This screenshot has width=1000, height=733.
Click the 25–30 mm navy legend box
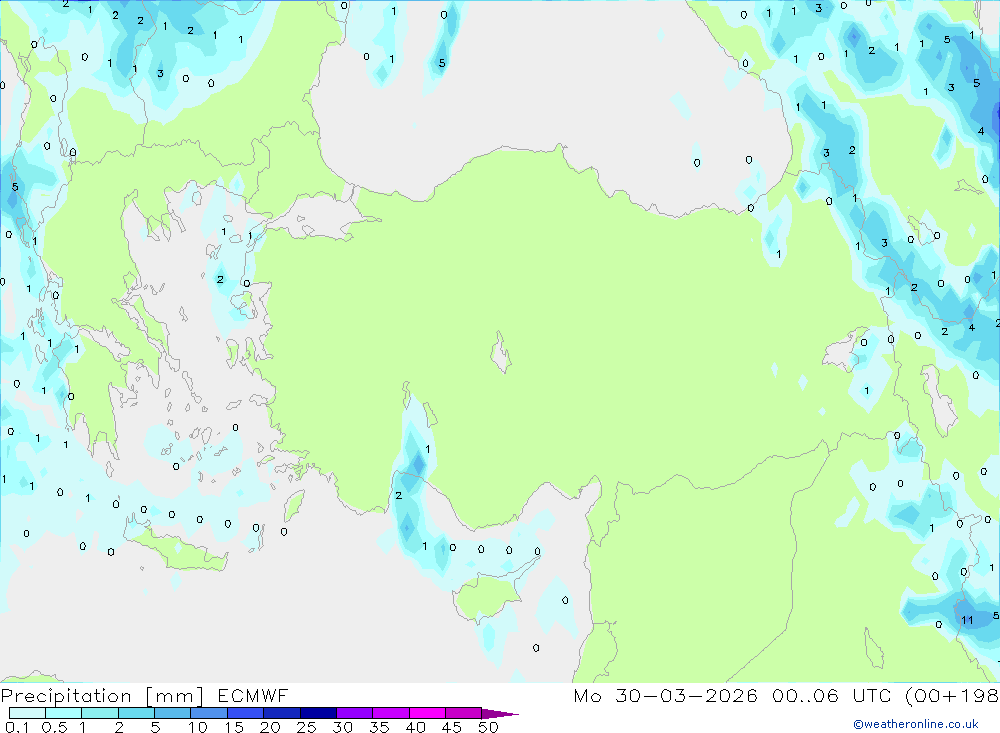tap(318, 713)
